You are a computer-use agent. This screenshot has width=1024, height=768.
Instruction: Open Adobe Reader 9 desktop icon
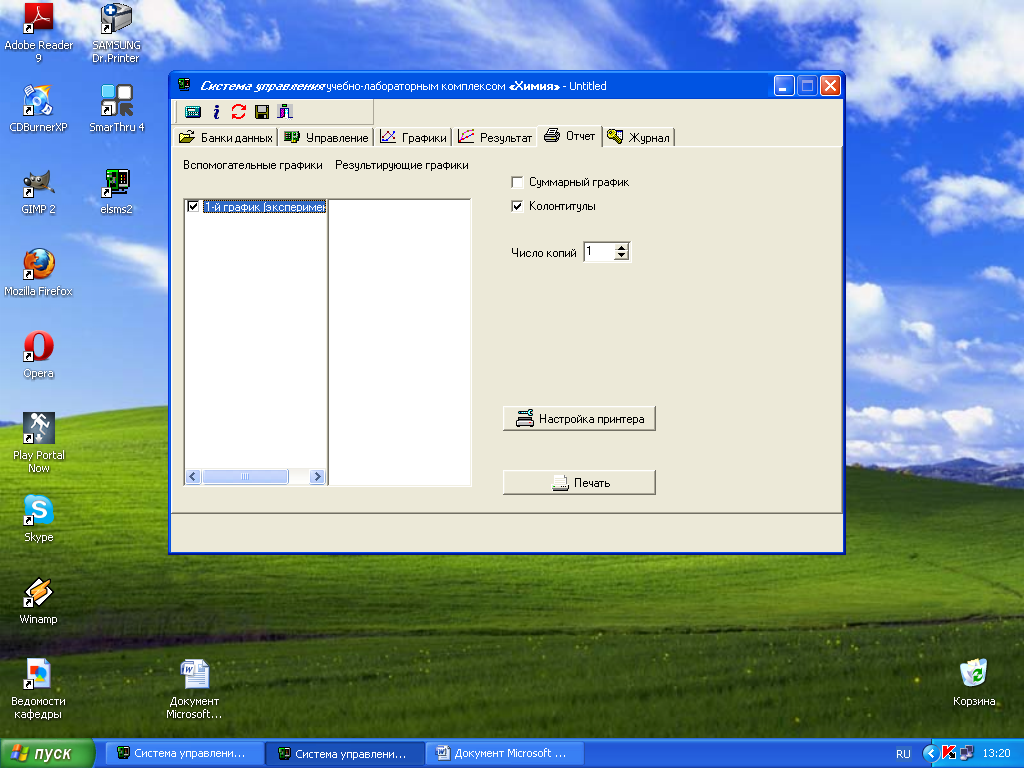(x=39, y=33)
